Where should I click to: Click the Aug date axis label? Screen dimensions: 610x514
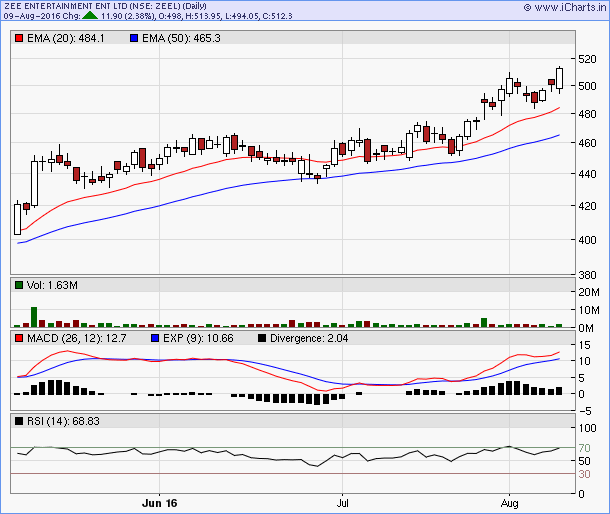coord(509,503)
